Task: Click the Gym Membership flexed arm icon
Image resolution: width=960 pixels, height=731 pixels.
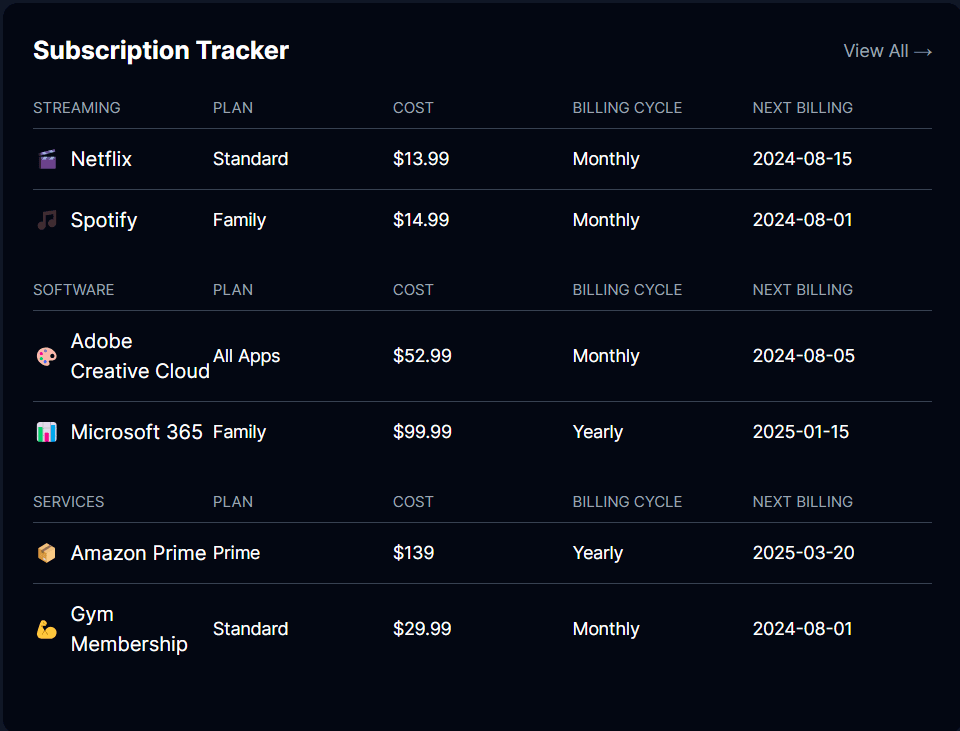Action: tap(45, 629)
